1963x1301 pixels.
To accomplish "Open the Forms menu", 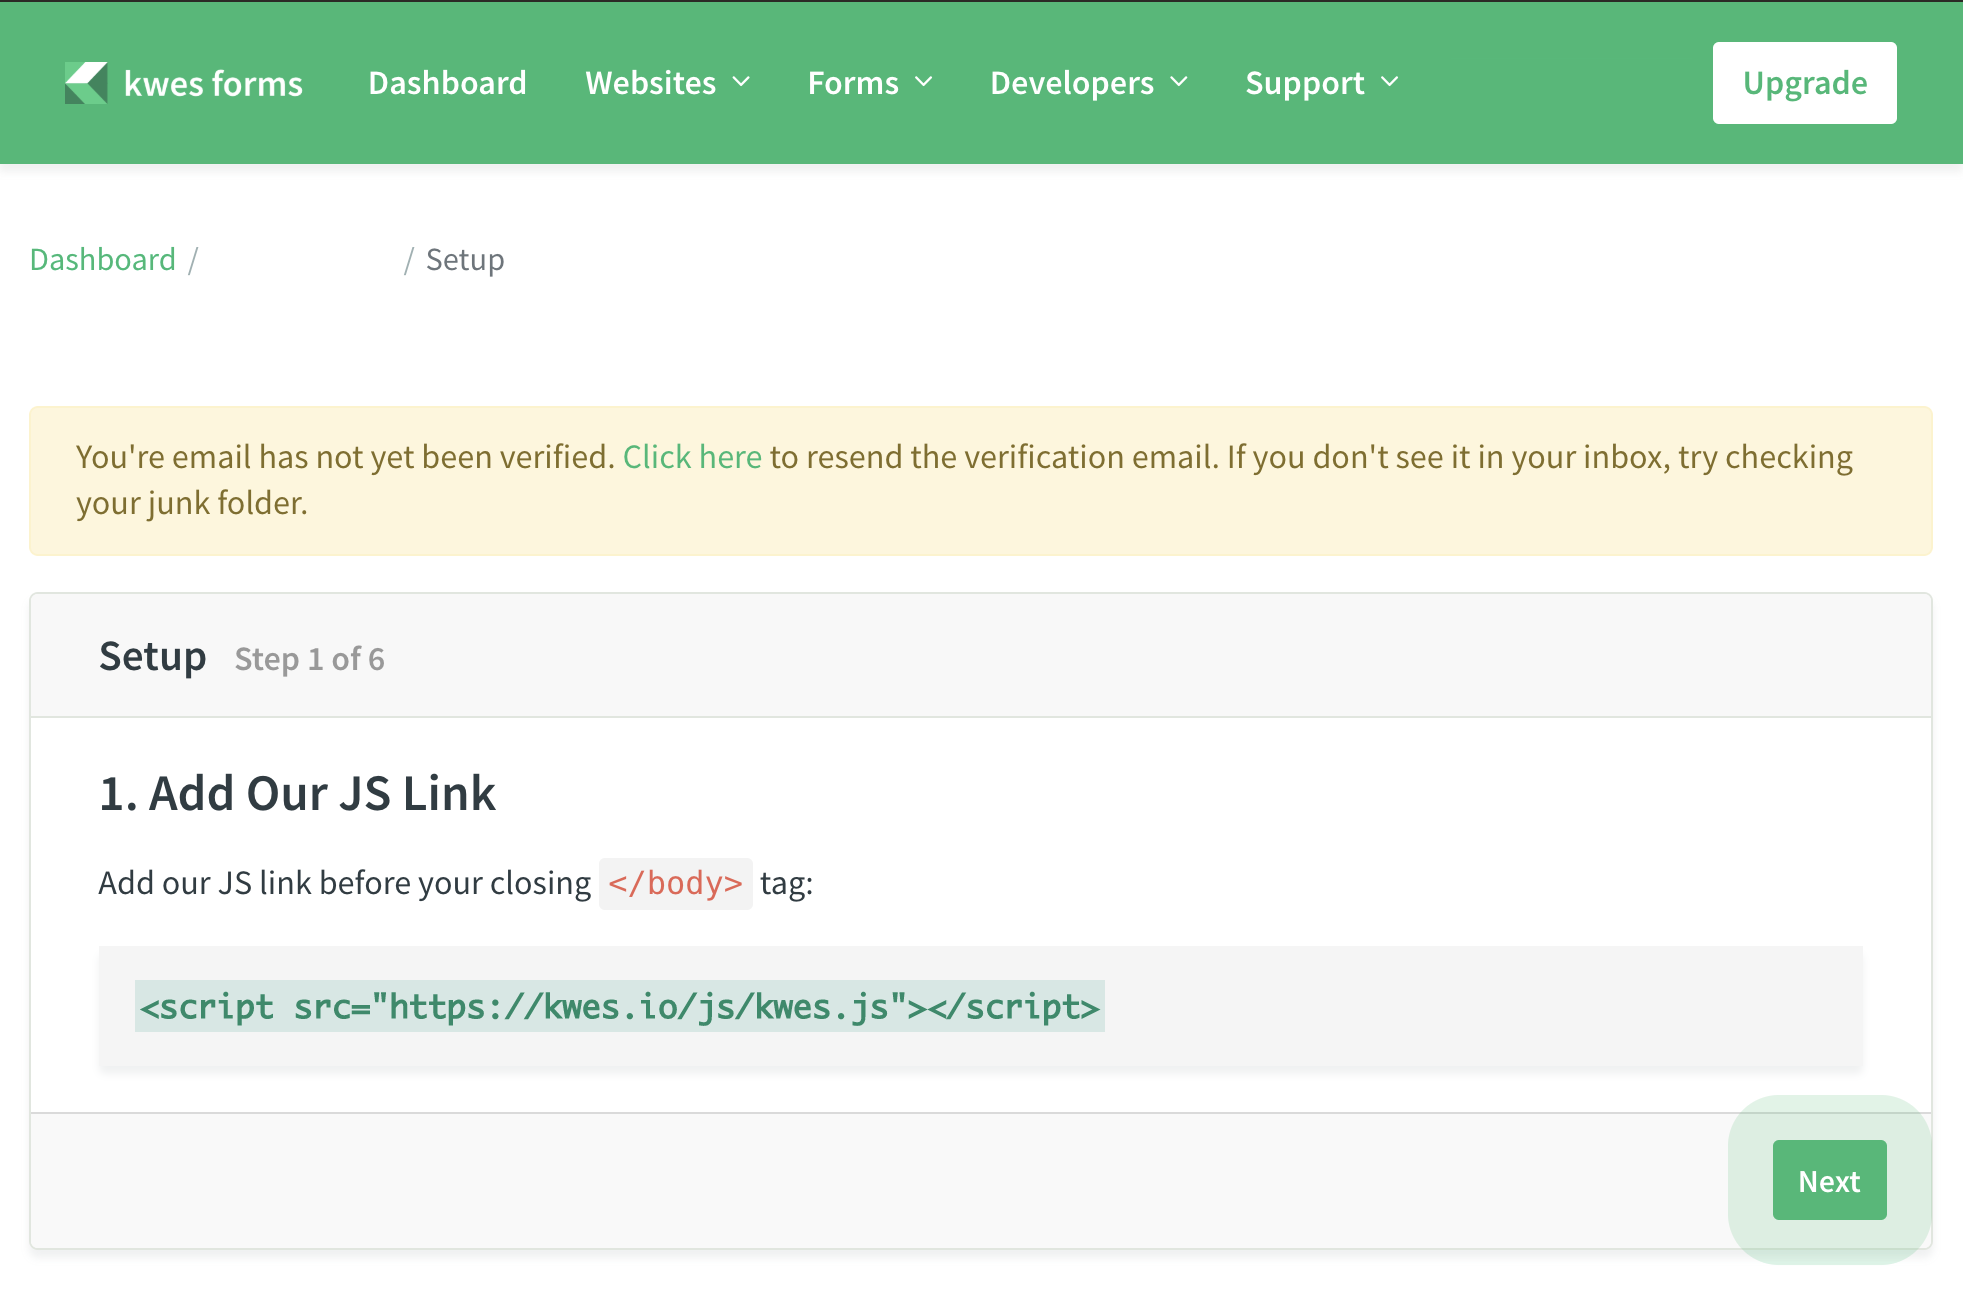I will click(x=870, y=83).
